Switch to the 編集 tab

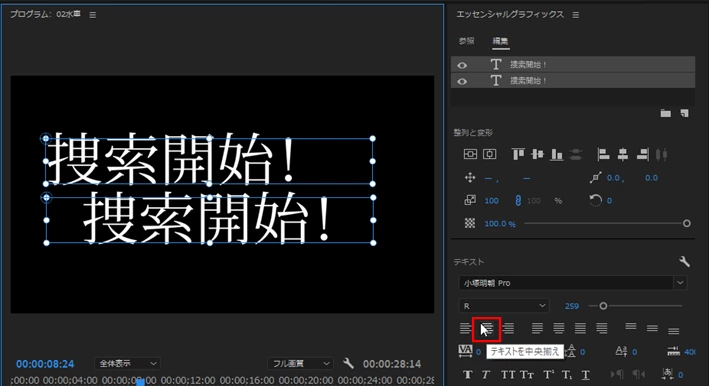pos(500,41)
